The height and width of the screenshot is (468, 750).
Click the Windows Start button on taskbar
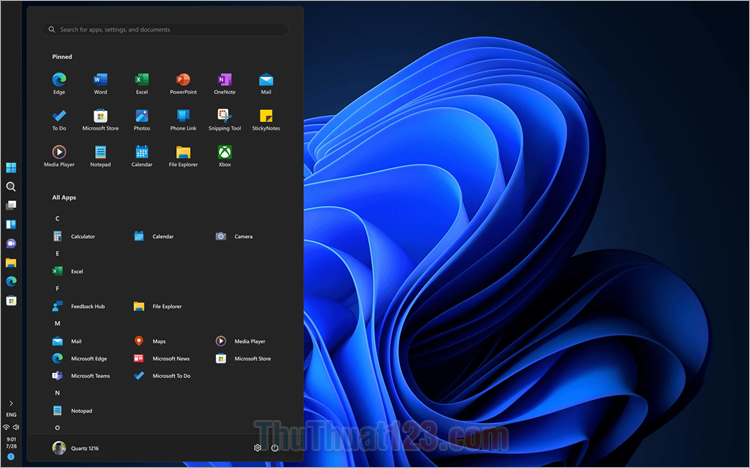pos(11,167)
